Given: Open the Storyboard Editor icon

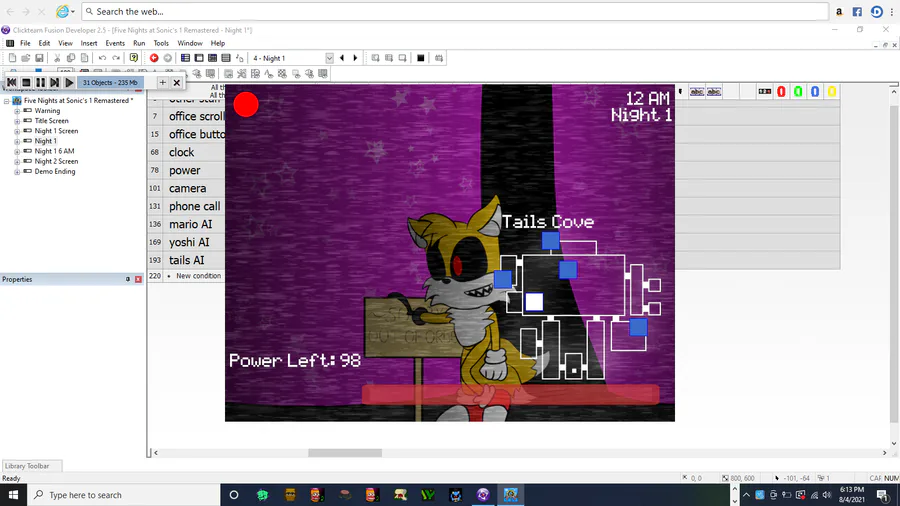Looking at the screenshot, I should [x=185, y=58].
